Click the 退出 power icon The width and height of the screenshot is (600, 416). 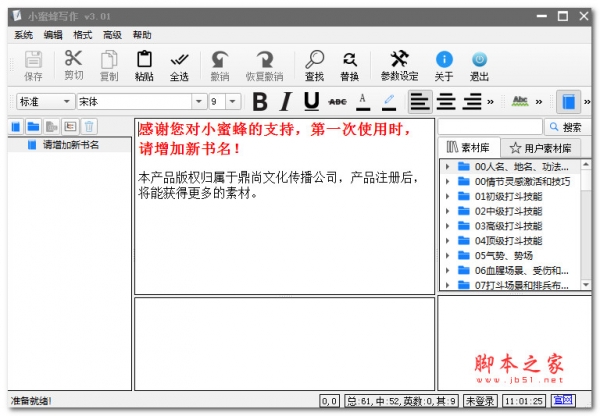pyautogui.click(x=479, y=59)
